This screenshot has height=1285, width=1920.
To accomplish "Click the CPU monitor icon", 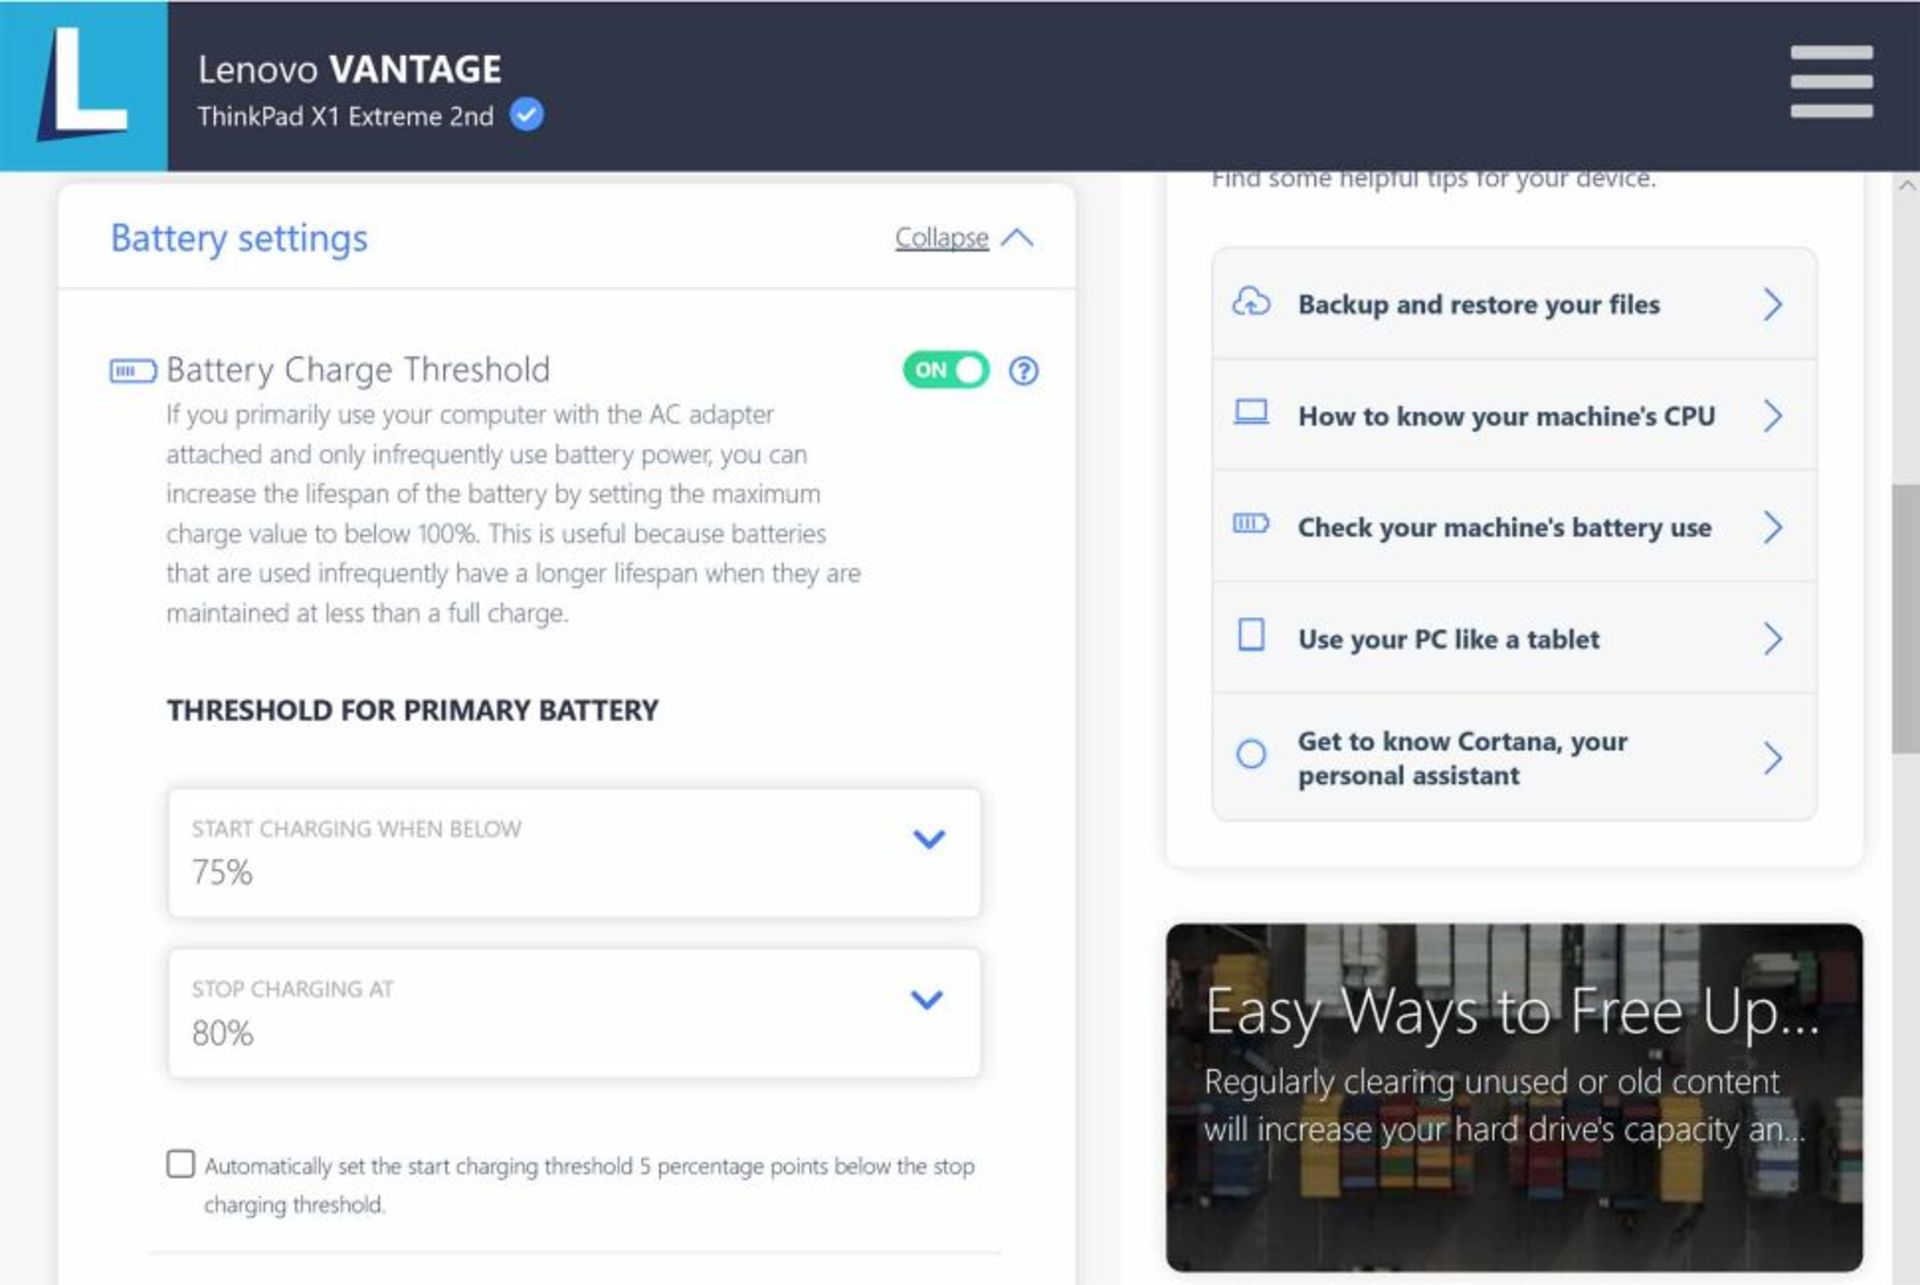I will coord(1250,416).
